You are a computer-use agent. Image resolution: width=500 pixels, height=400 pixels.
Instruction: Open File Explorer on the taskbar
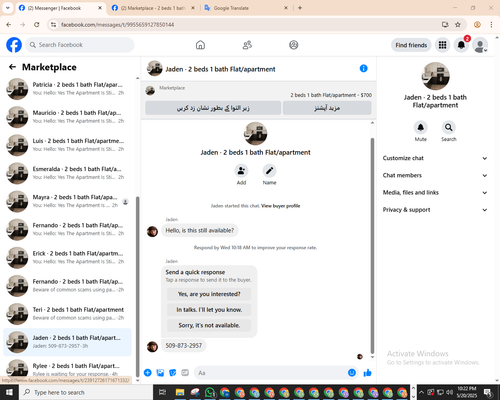pos(180,392)
